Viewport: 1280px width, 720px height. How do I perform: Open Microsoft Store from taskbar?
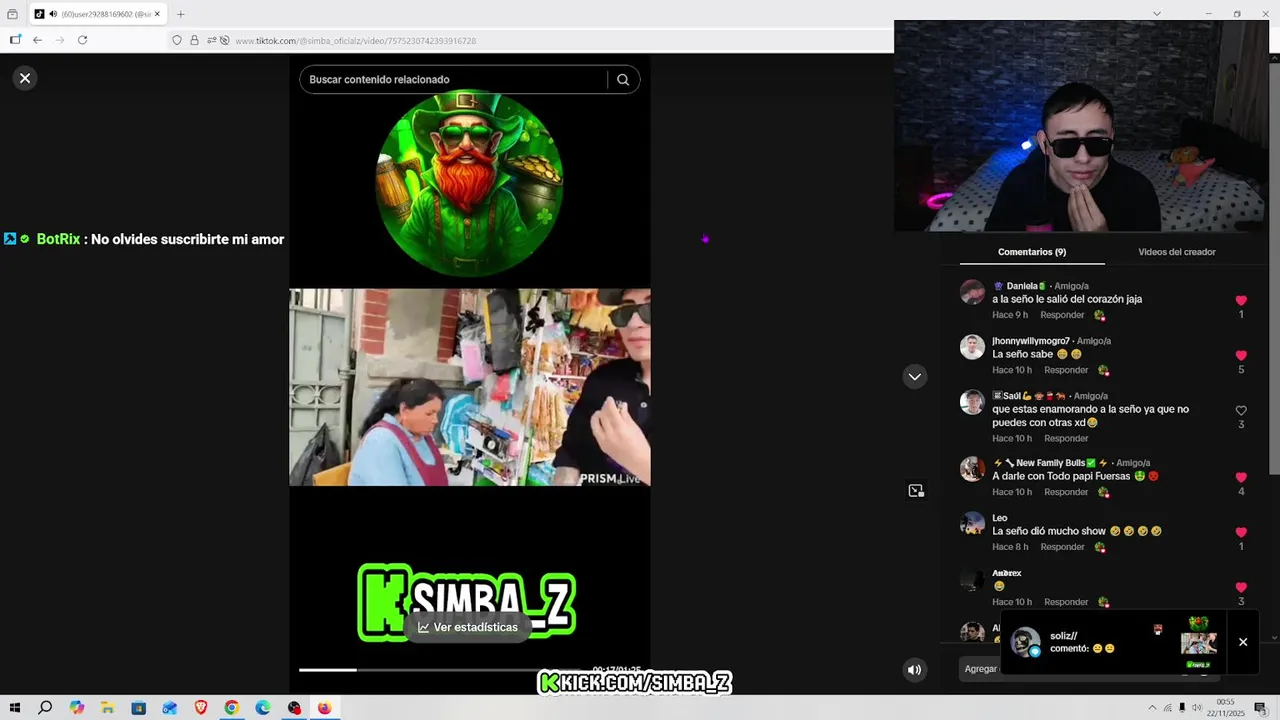(138, 708)
